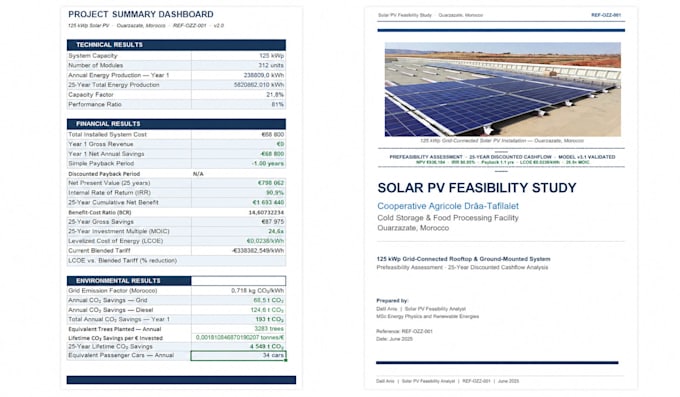Click the Number of Modules row label
Image resolution: width=680 pixels, height=397 pixels.
point(95,66)
